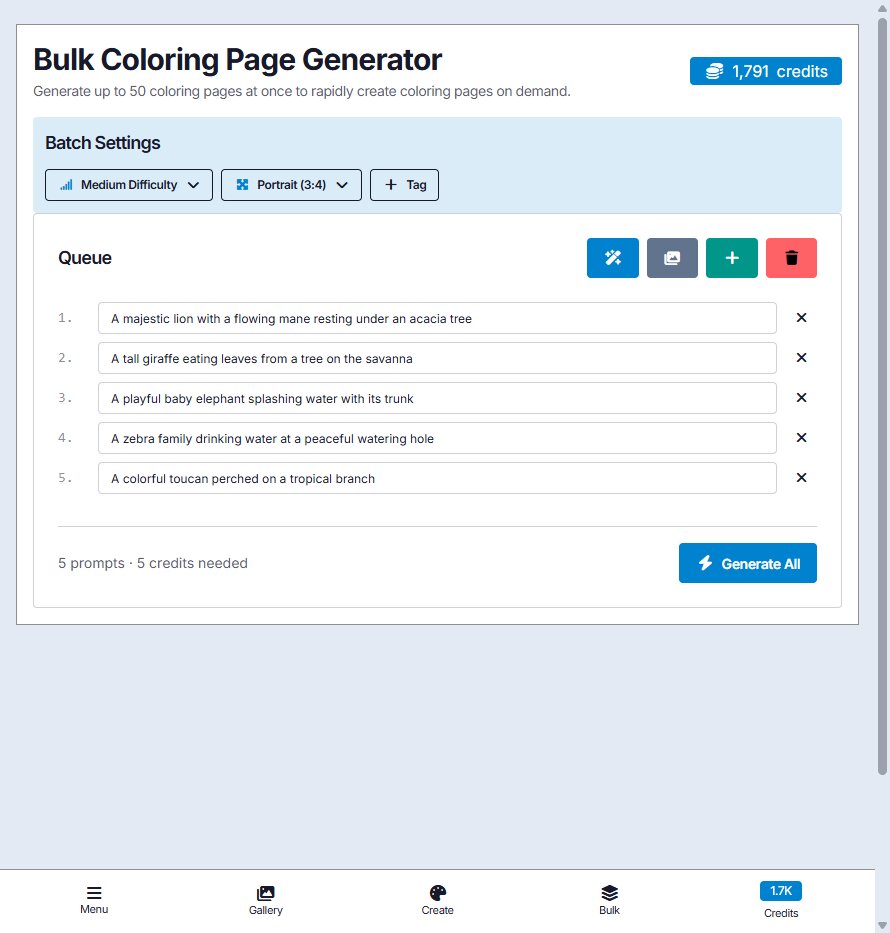Open the magic wand prompt generator
The image size is (890, 933).
[x=612, y=257]
